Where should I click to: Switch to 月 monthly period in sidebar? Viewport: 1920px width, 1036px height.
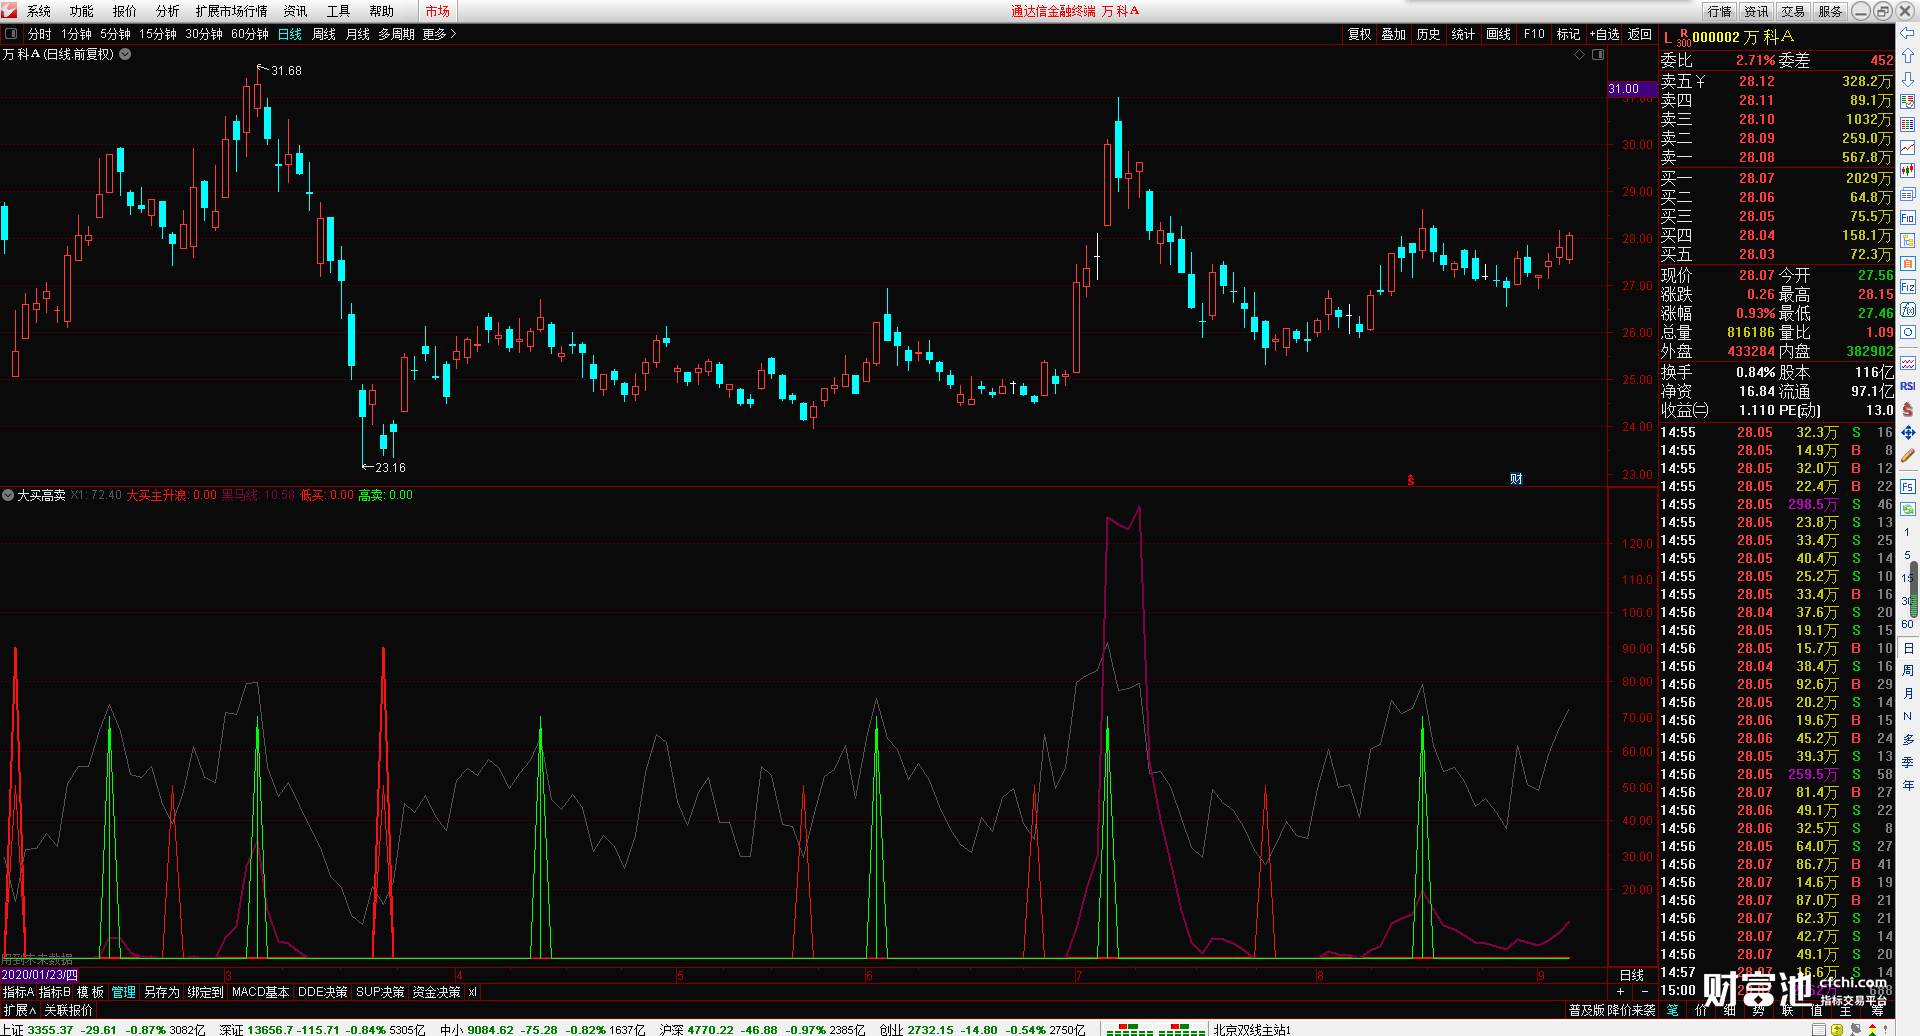pyautogui.click(x=1908, y=694)
